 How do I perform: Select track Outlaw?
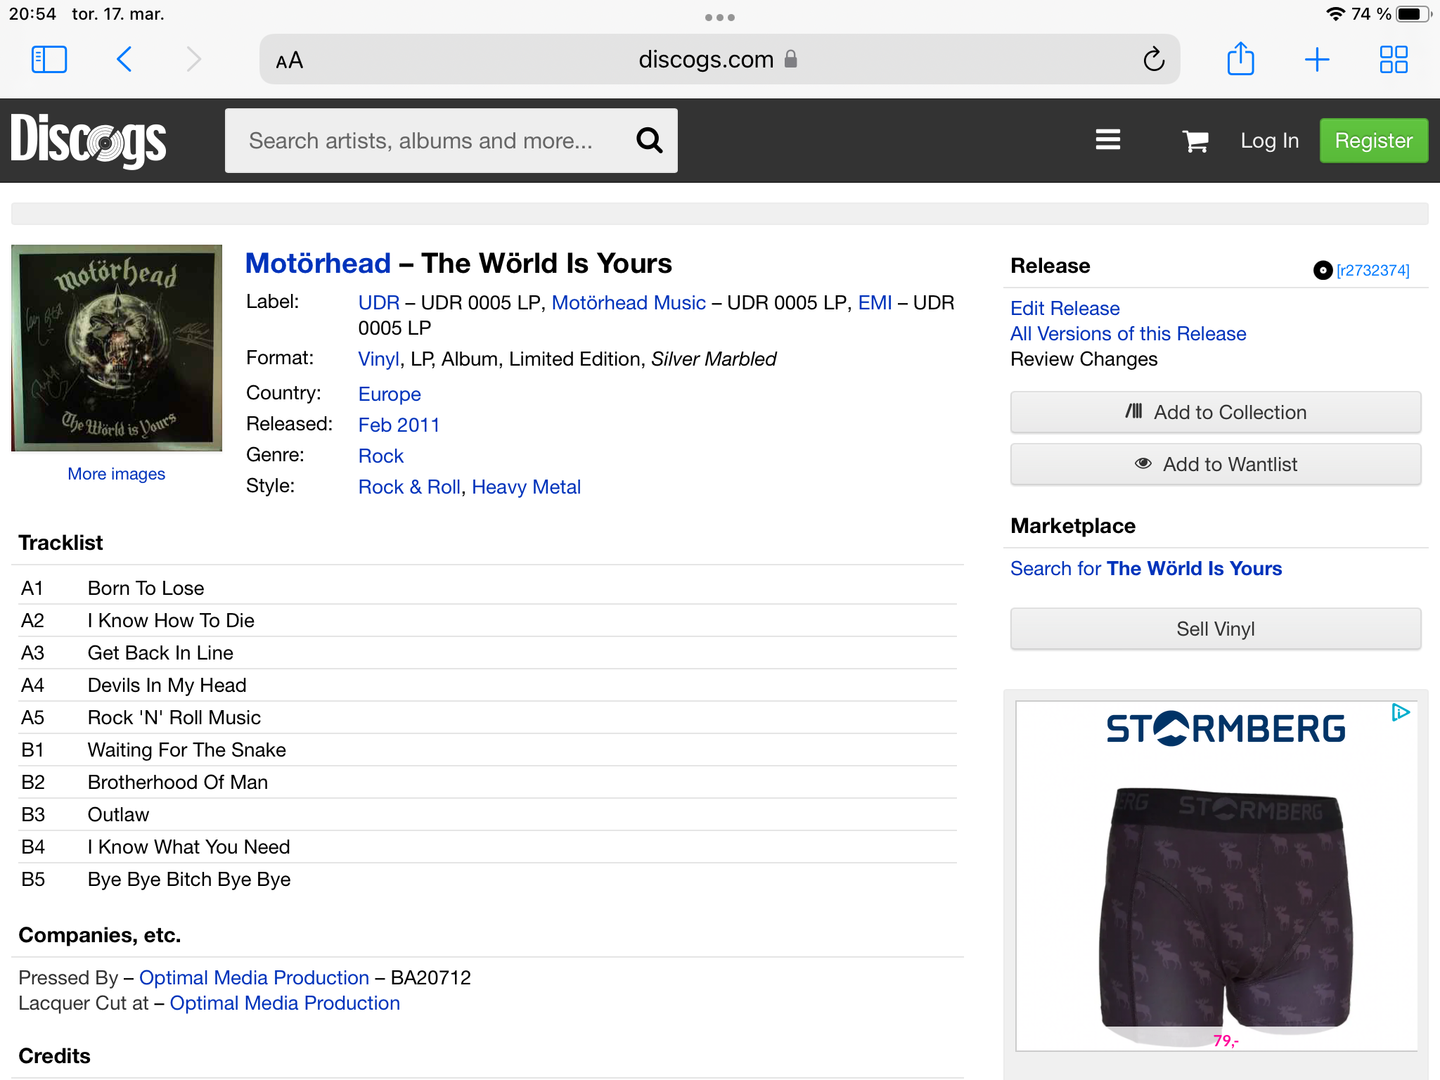(x=118, y=815)
